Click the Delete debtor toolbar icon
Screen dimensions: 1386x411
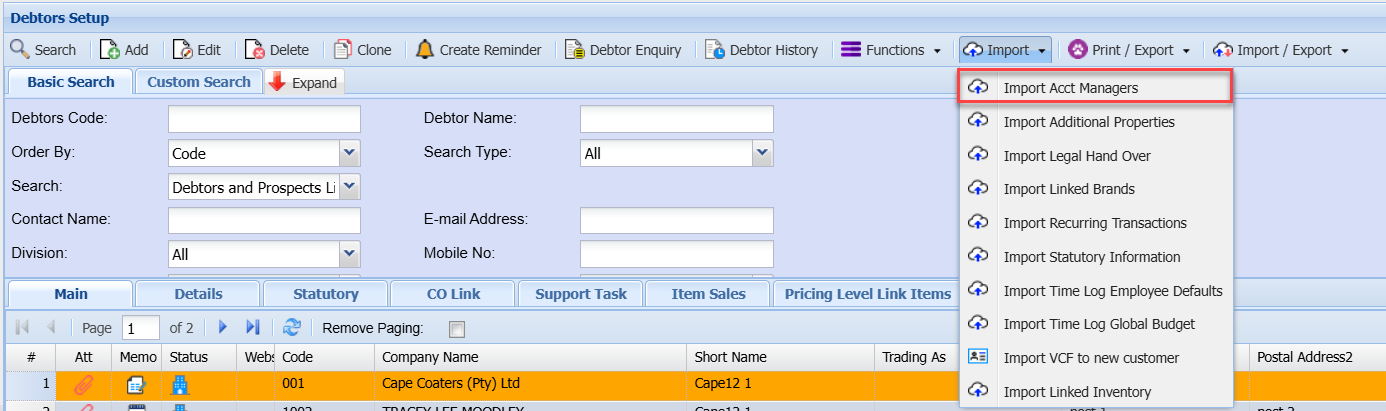point(255,50)
